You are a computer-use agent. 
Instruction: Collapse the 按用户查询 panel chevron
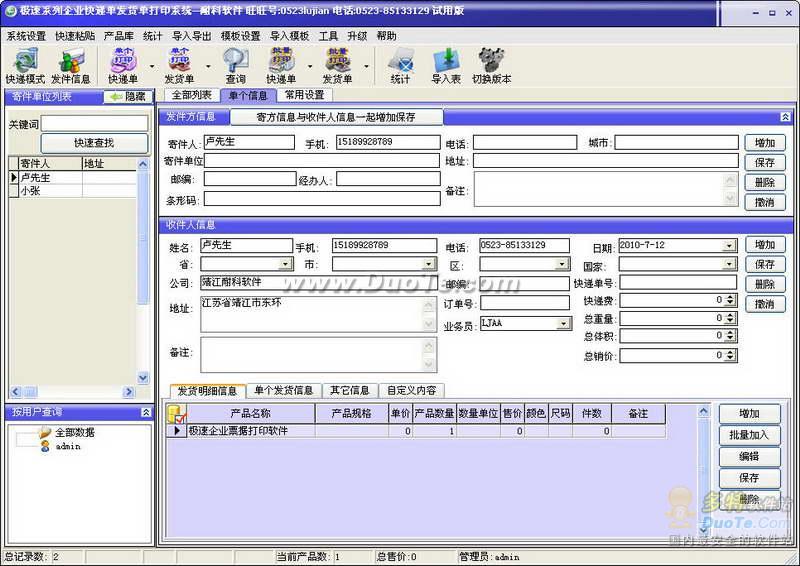(x=146, y=412)
